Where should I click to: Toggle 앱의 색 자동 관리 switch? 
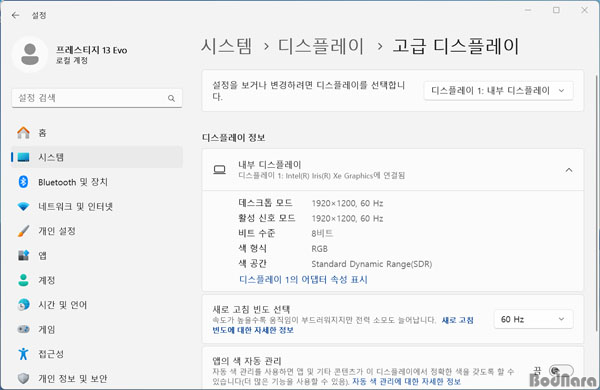[561, 370]
